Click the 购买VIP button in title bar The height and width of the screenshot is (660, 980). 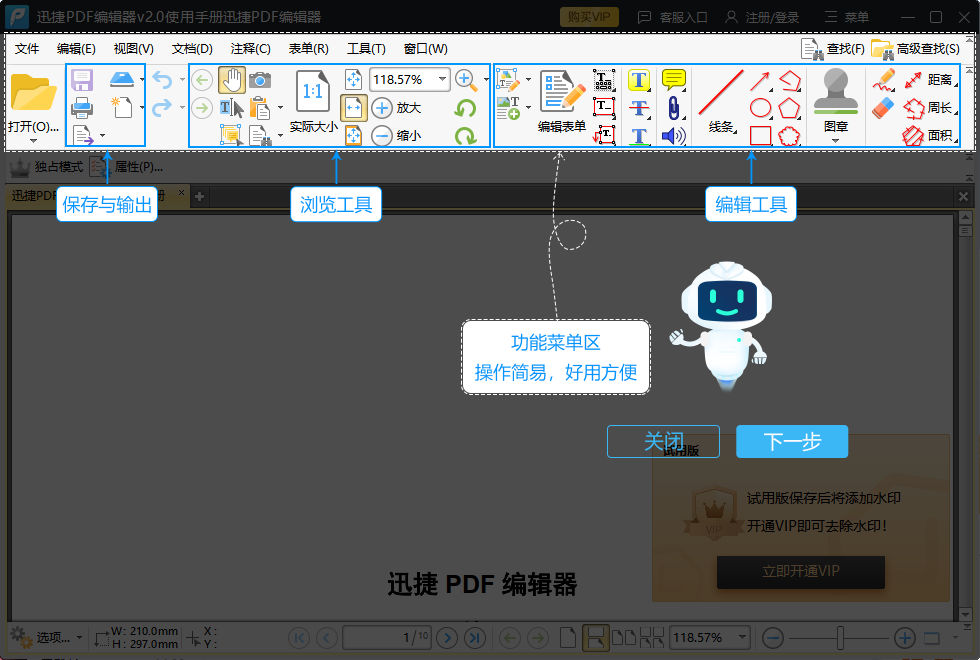[589, 17]
